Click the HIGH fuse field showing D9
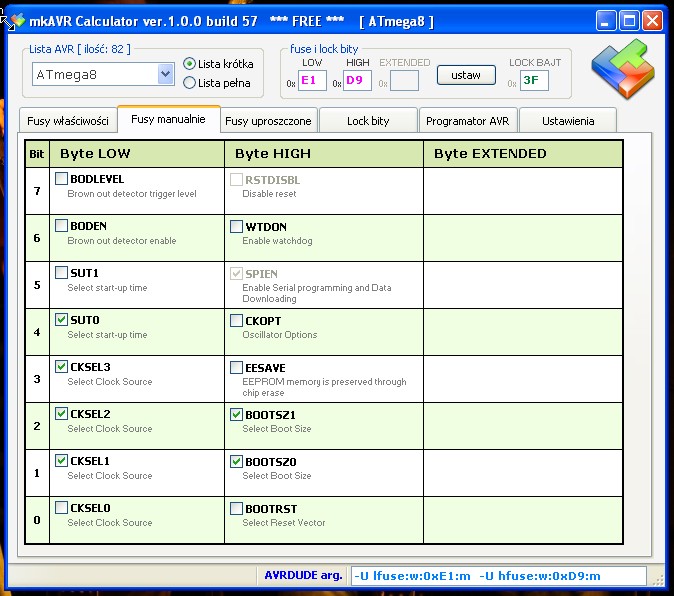 (357, 80)
